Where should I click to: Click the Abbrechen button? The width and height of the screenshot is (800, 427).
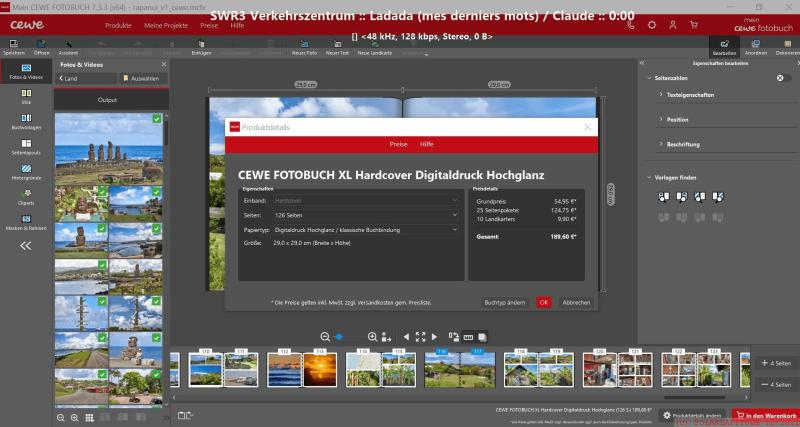pos(576,303)
